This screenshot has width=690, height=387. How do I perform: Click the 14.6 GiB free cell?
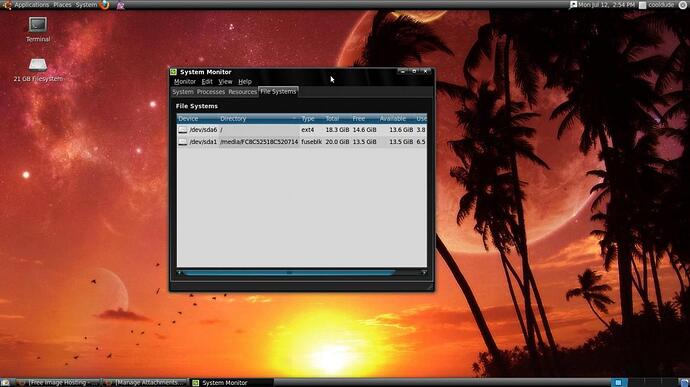(x=364, y=130)
